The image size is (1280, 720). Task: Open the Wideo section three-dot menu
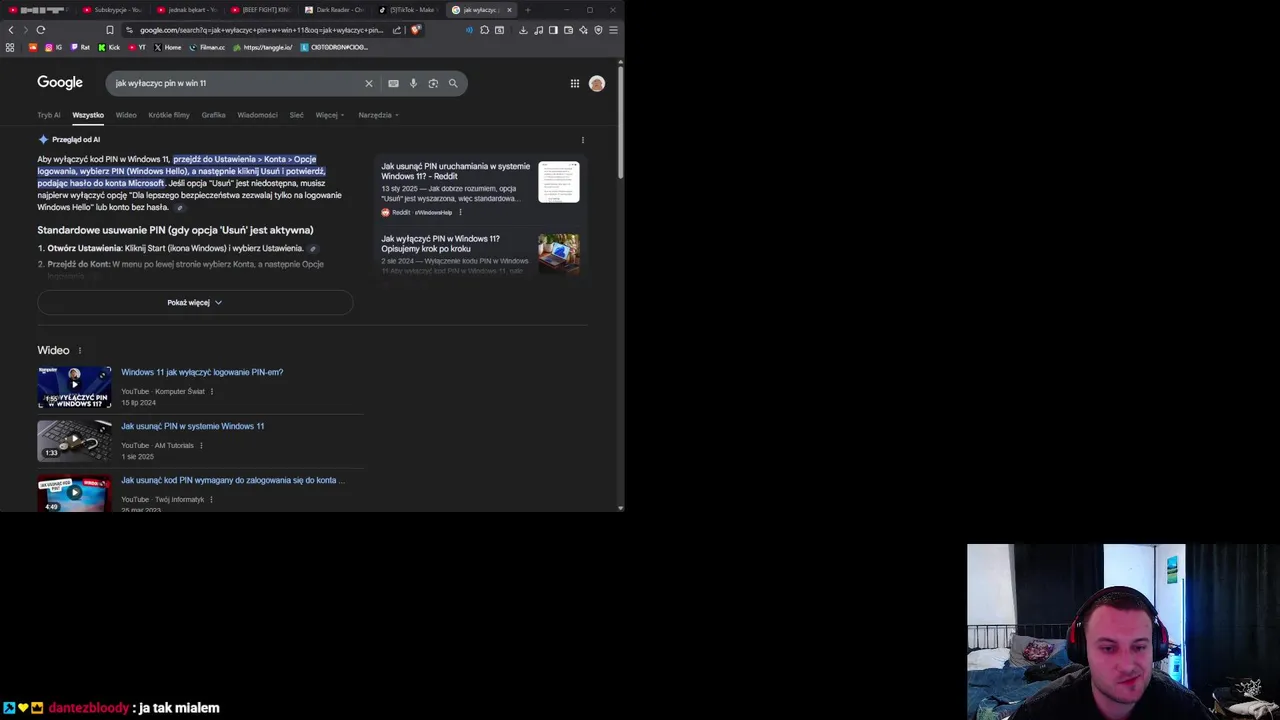coord(80,350)
